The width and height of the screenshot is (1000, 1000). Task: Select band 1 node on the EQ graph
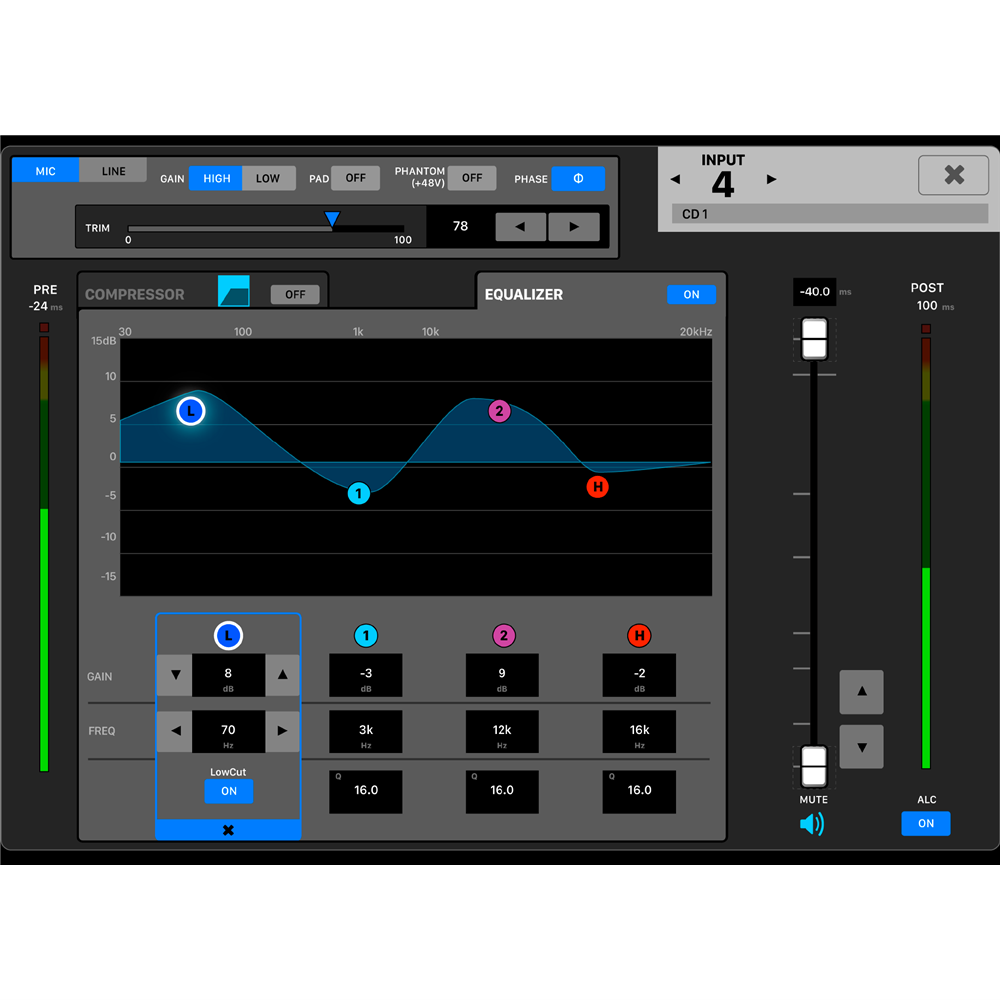pos(358,493)
